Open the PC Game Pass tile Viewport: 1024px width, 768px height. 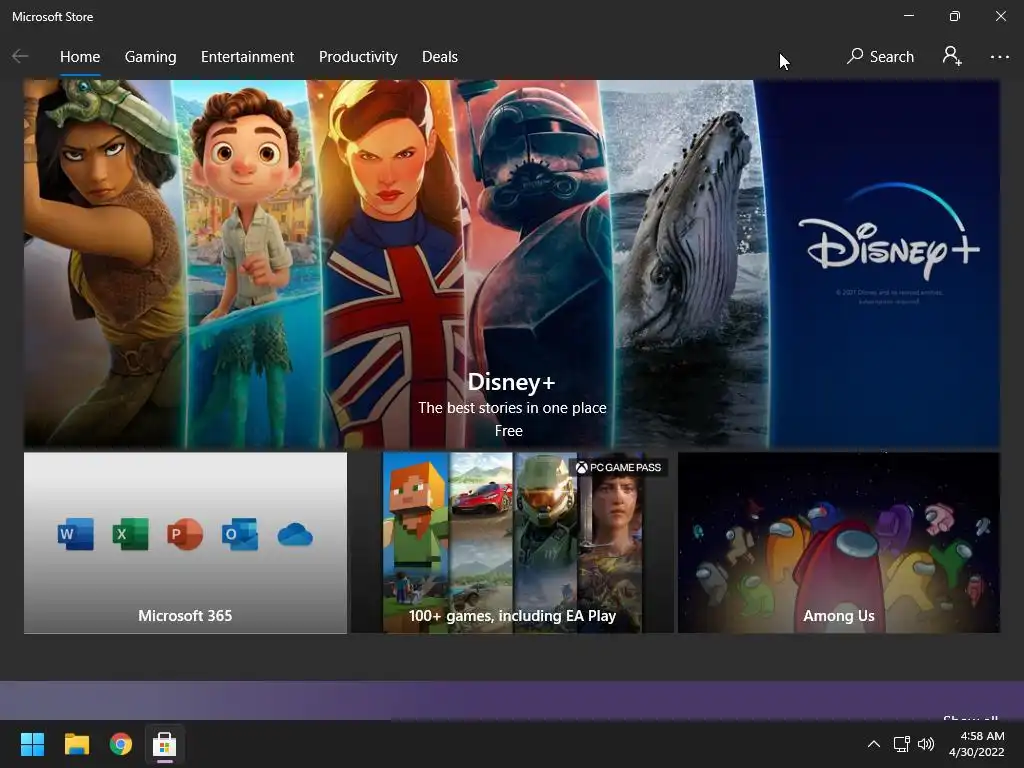[x=512, y=543]
